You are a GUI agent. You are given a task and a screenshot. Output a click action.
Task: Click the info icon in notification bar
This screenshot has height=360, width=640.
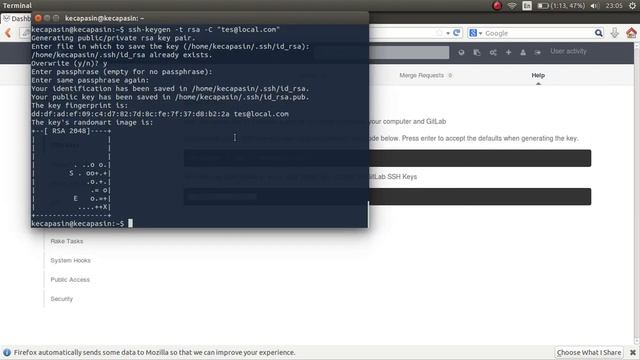click(x=7, y=352)
